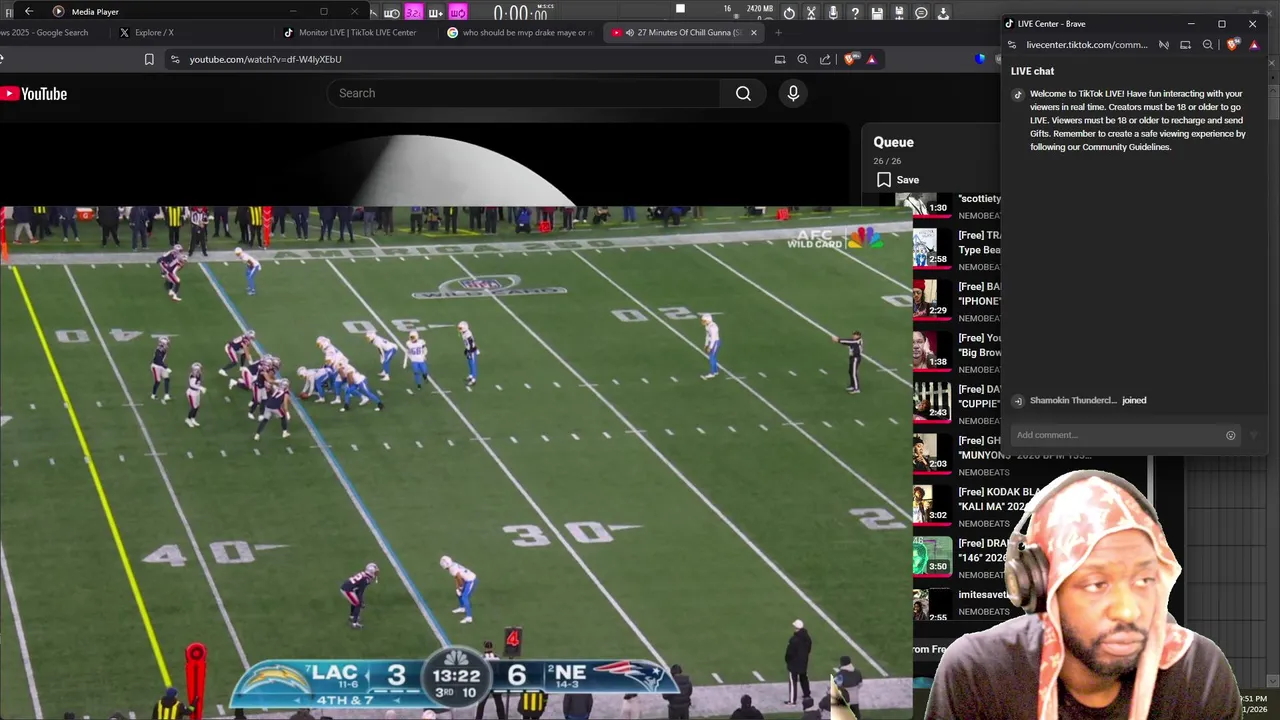Viewport: 1280px width, 720px height.
Task: Open zoom control in YouTube address bar
Action: tap(802, 59)
